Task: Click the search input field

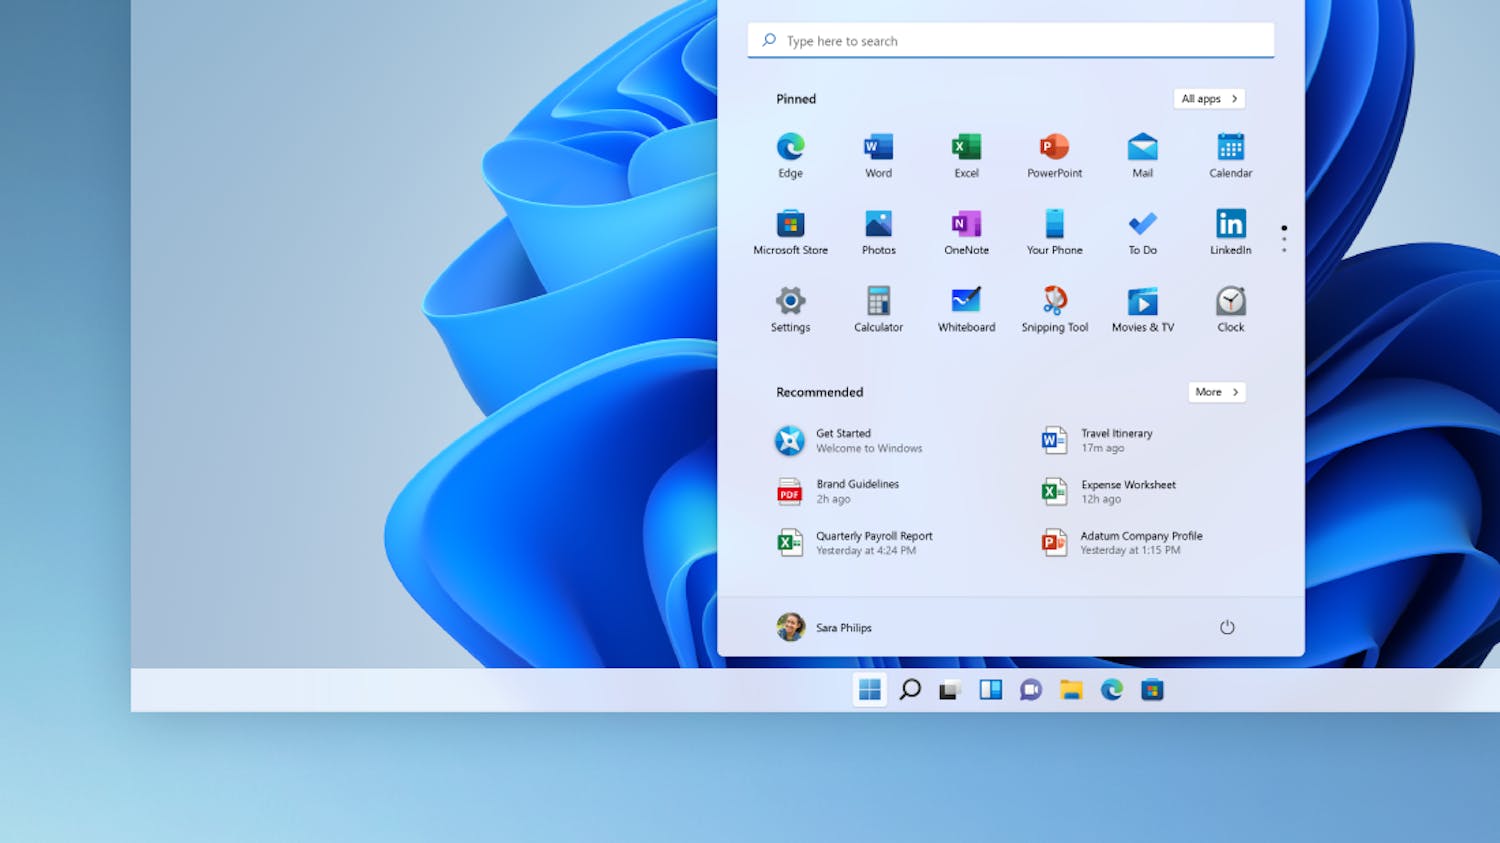Action: pos(1010,40)
